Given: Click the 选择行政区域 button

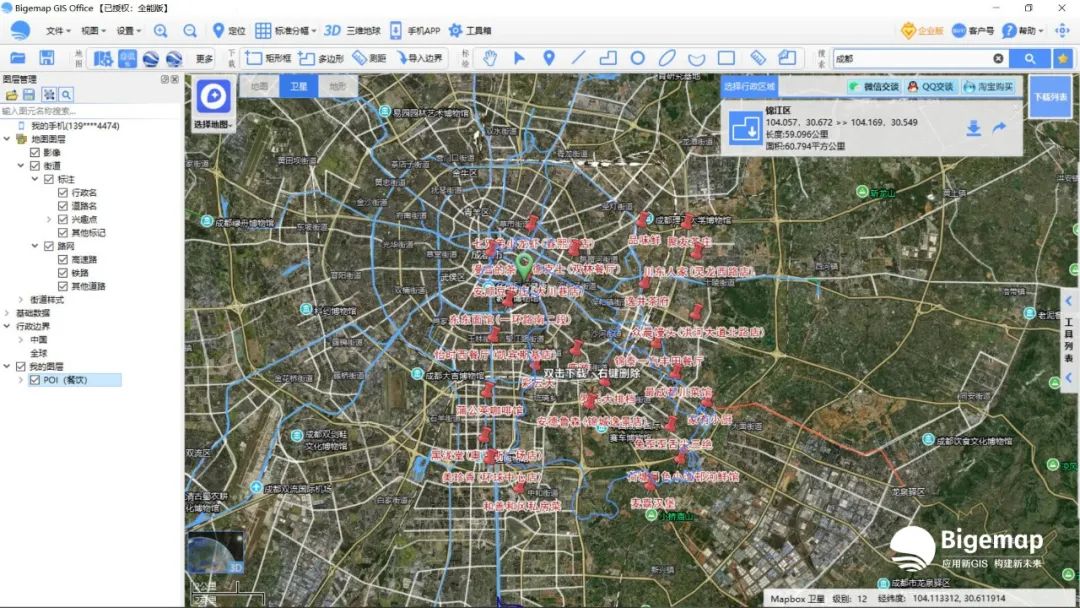Looking at the screenshot, I should [749, 86].
